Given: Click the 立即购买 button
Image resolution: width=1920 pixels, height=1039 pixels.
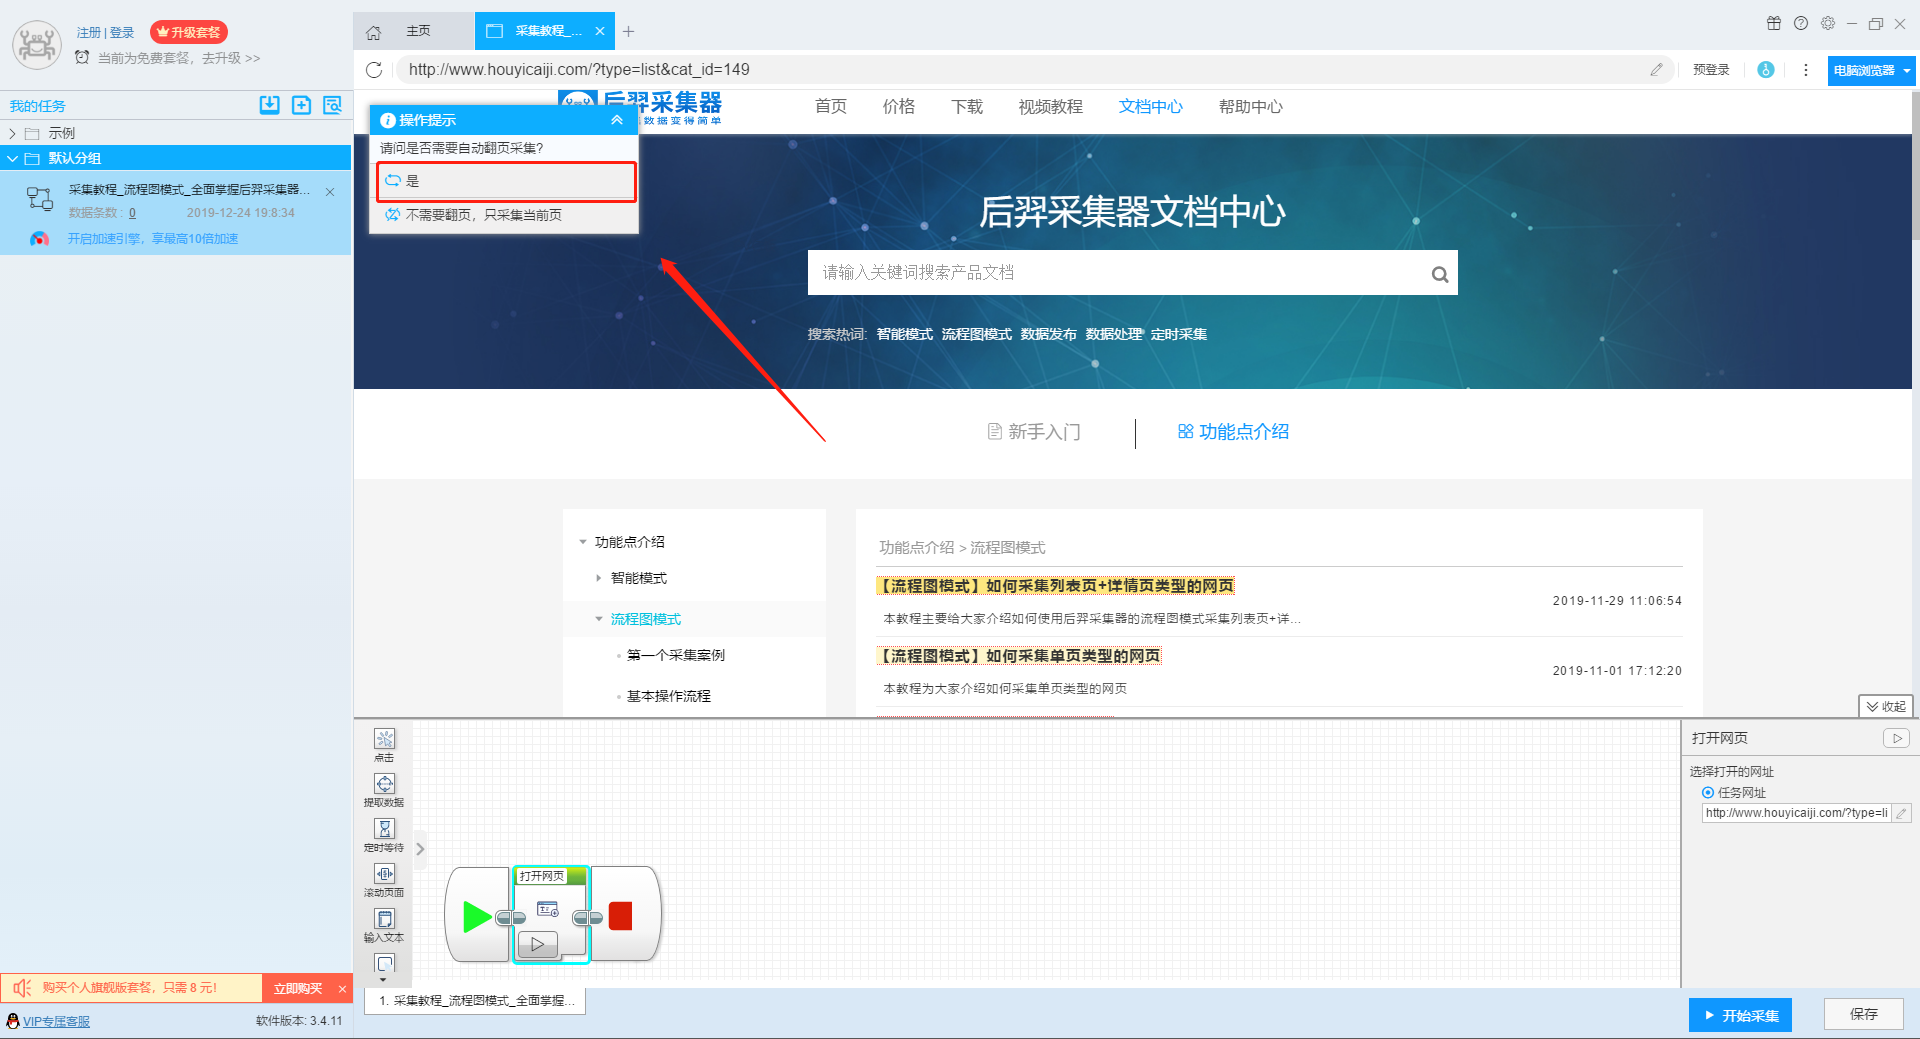Looking at the screenshot, I should pyautogui.click(x=297, y=988).
